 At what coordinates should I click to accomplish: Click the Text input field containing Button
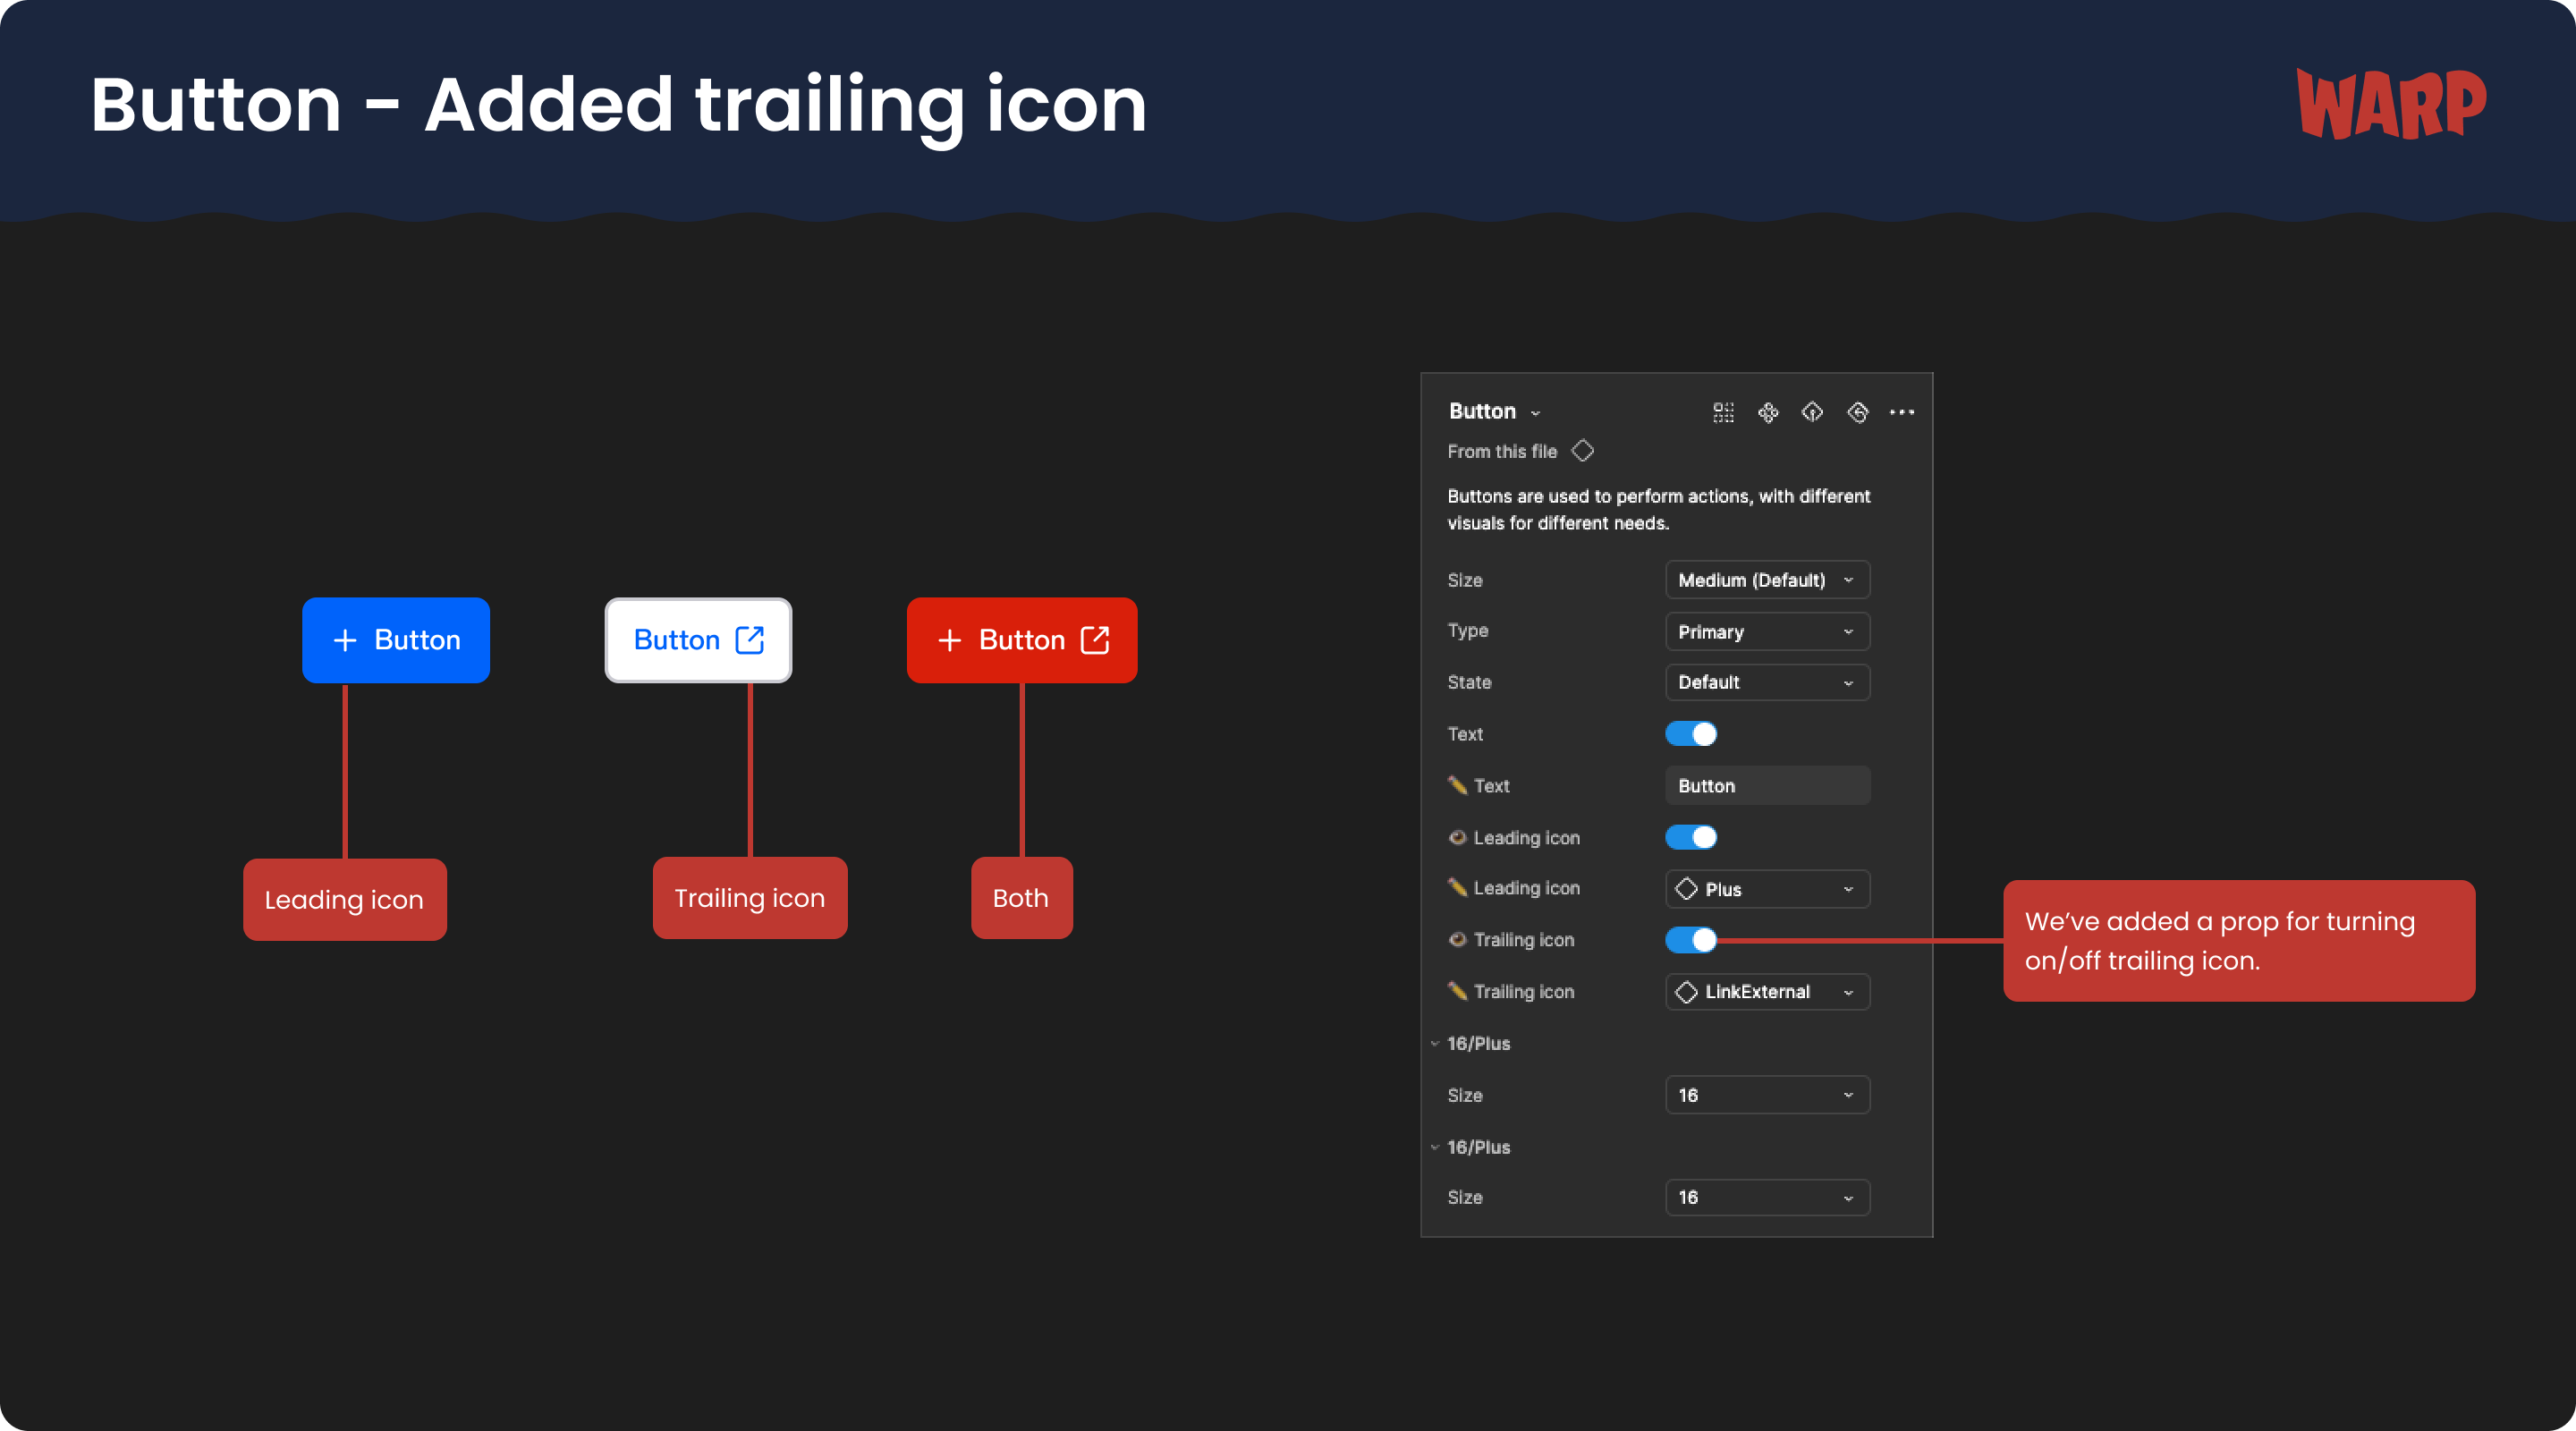coord(1767,786)
